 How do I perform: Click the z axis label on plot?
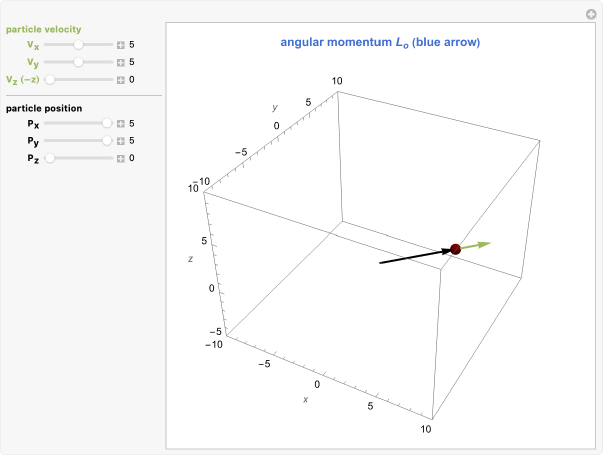[190, 259]
